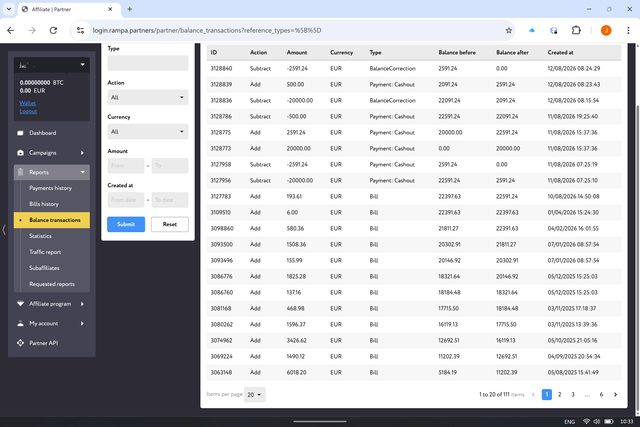Jump to page 6 of results
Image resolution: width=640 pixels, height=427 pixels.
(x=601, y=394)
